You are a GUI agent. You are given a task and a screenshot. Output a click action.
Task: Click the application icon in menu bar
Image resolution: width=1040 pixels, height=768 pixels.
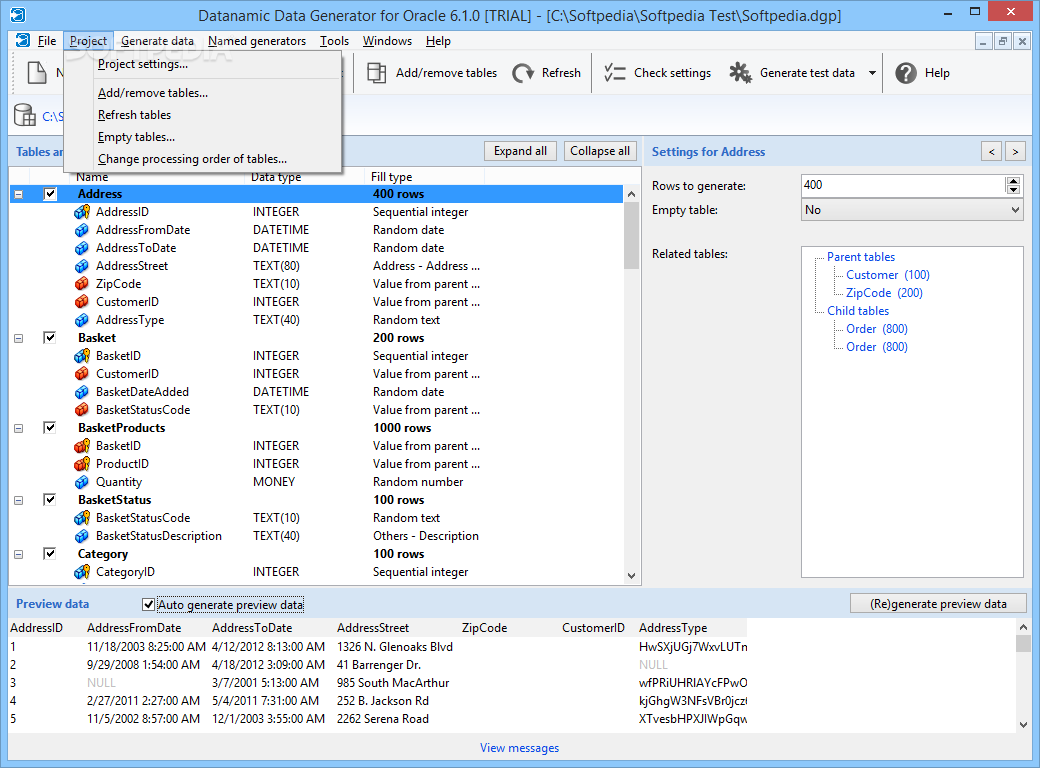tap(23, 40)
